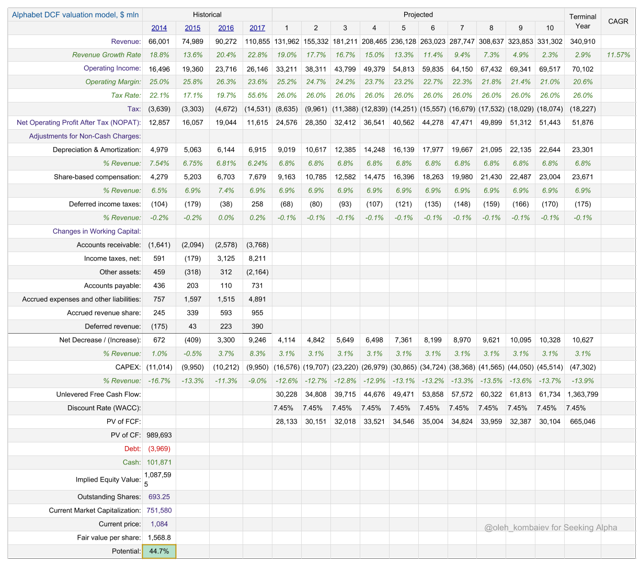The width and height of the screenshot is (640, 570).
Task: Select 2014 NOPAT value 12,857
Action: click(159, 122)
